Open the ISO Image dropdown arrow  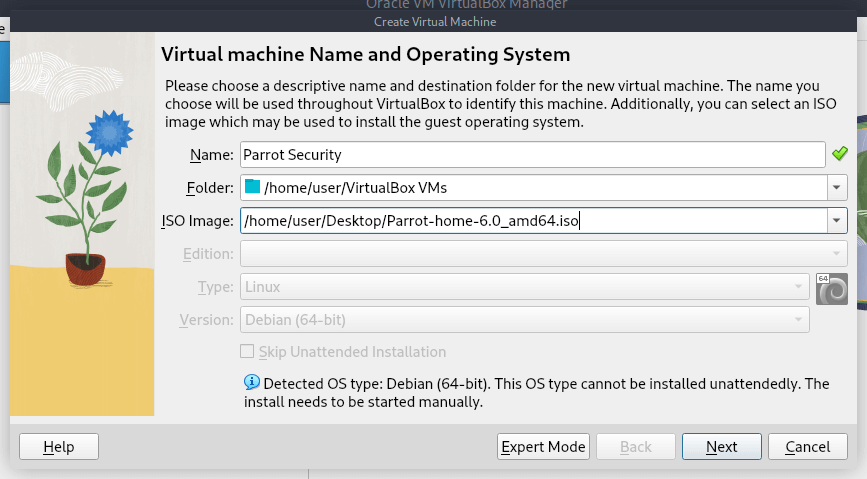point(836,221)
